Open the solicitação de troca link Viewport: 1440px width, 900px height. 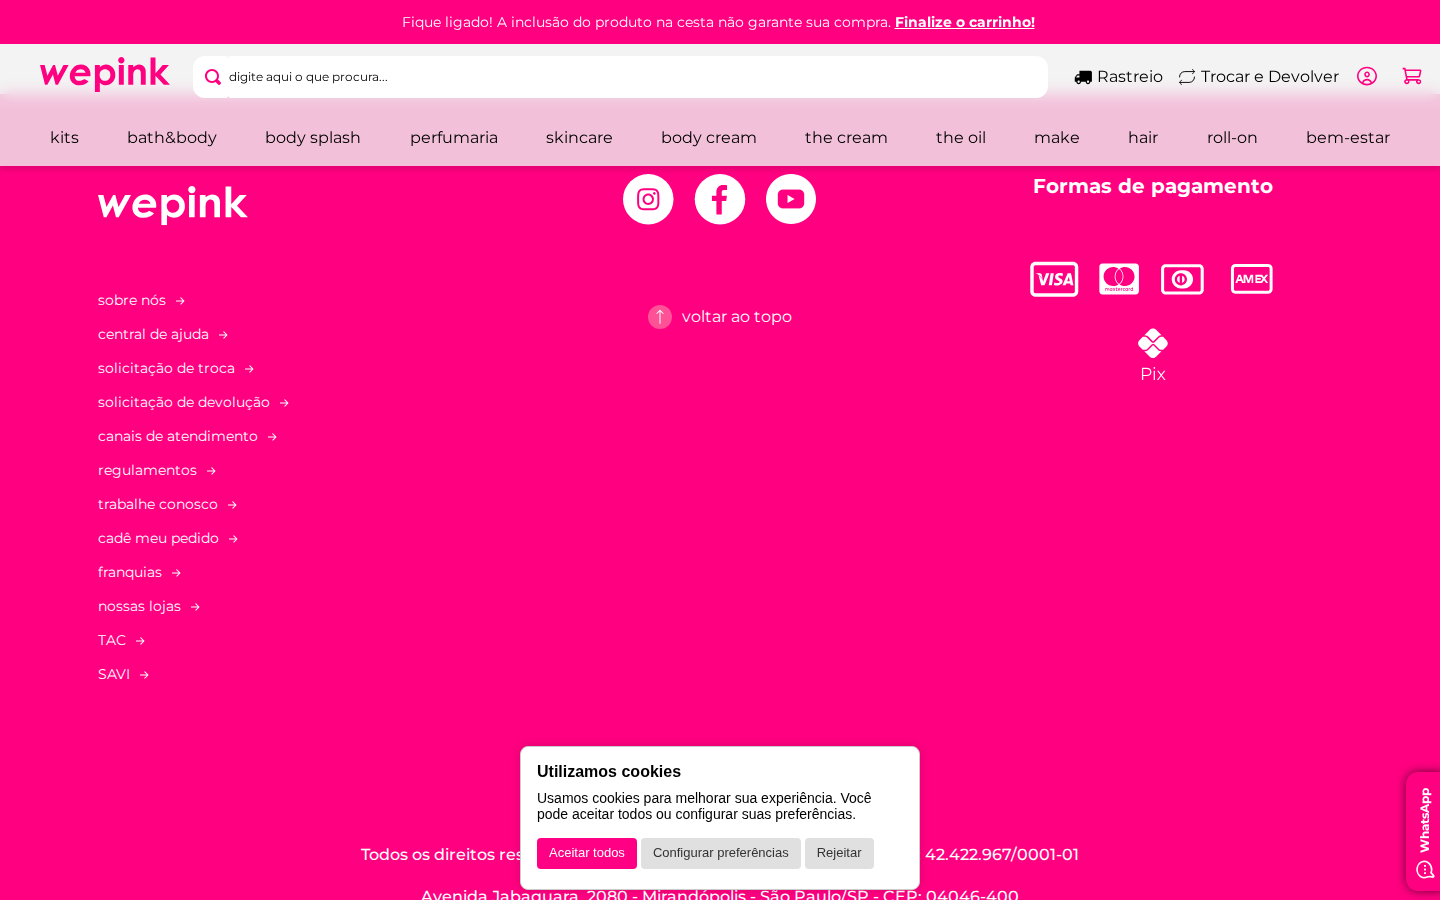pos(176,368)
